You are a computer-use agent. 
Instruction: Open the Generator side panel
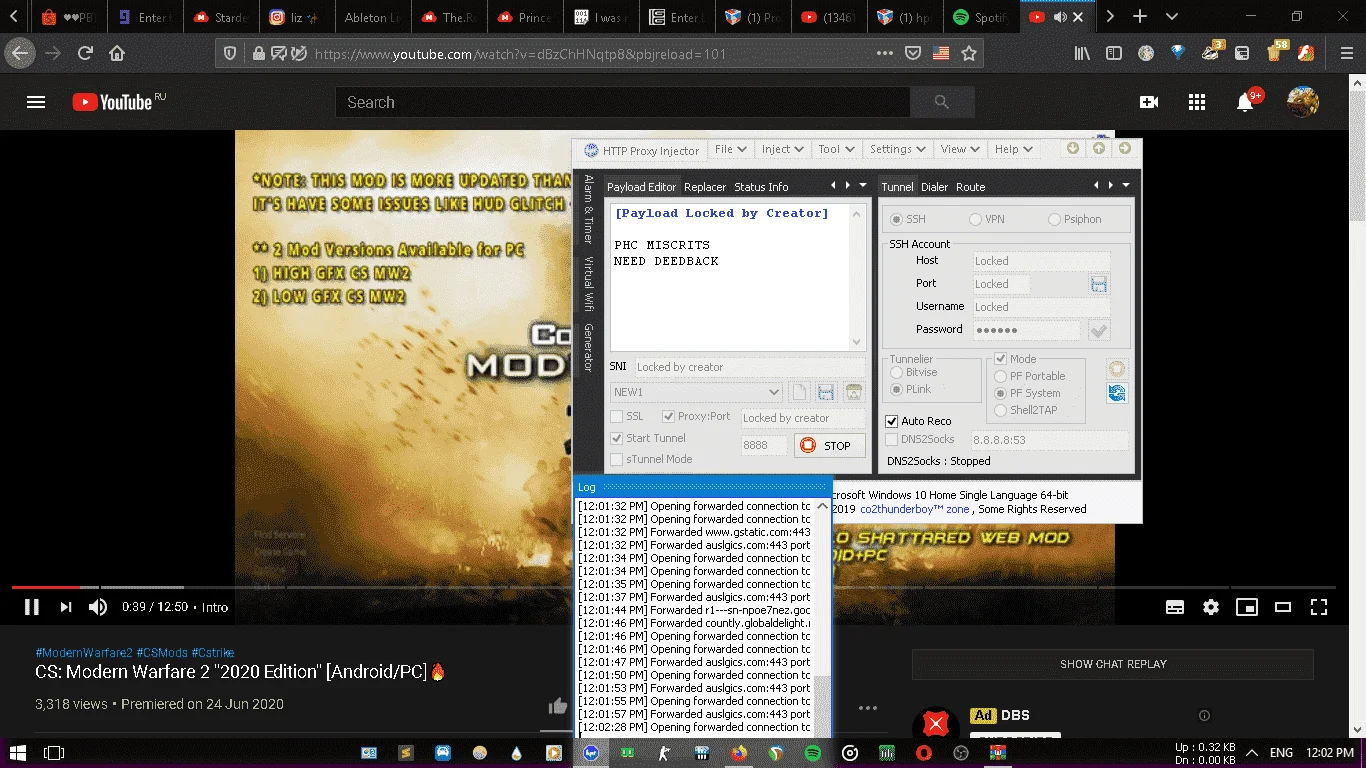coord(588,348)
